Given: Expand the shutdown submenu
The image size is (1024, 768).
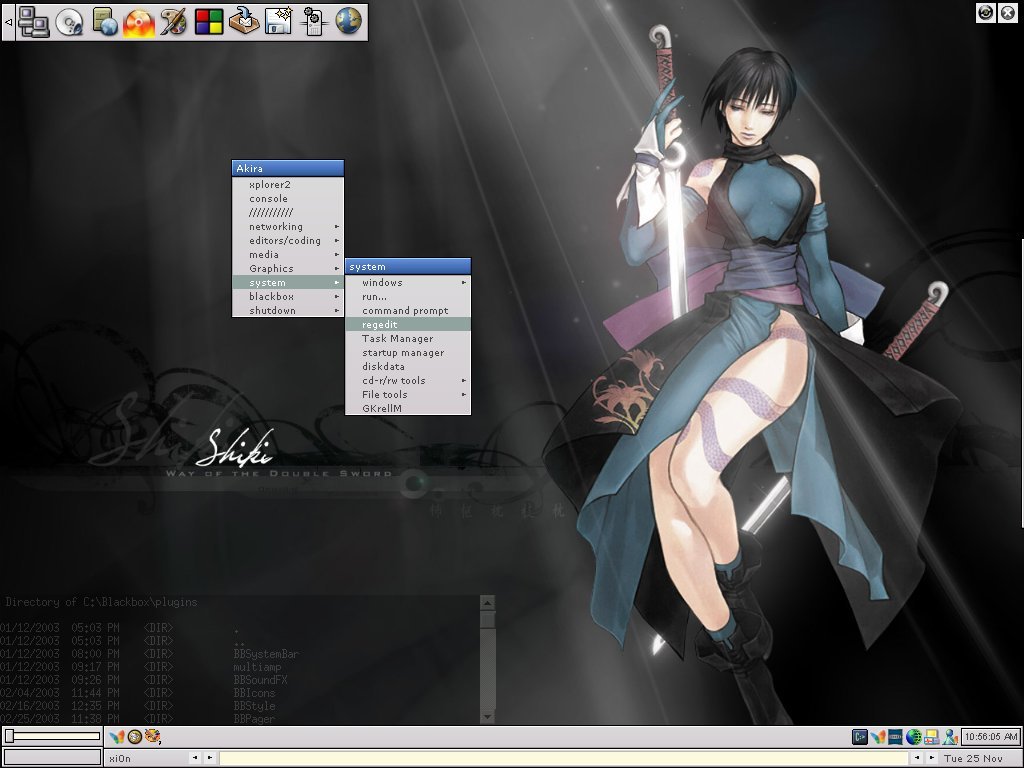Looking at the screenshot, I should click(288, 310).
